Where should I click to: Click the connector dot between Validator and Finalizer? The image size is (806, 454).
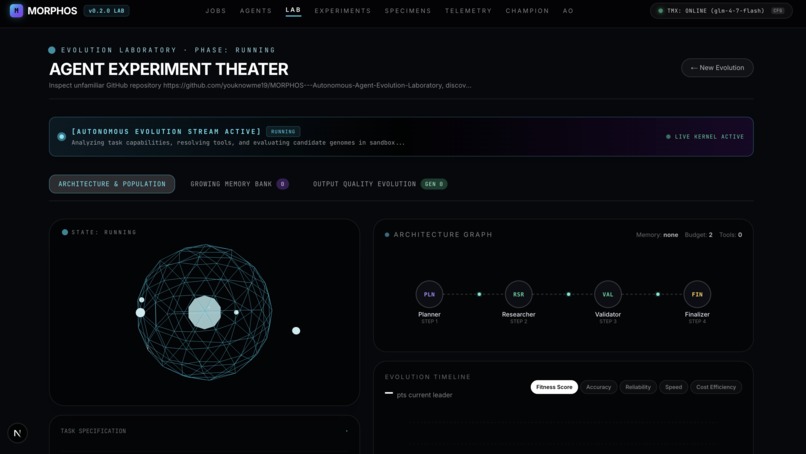pos(657,294)
